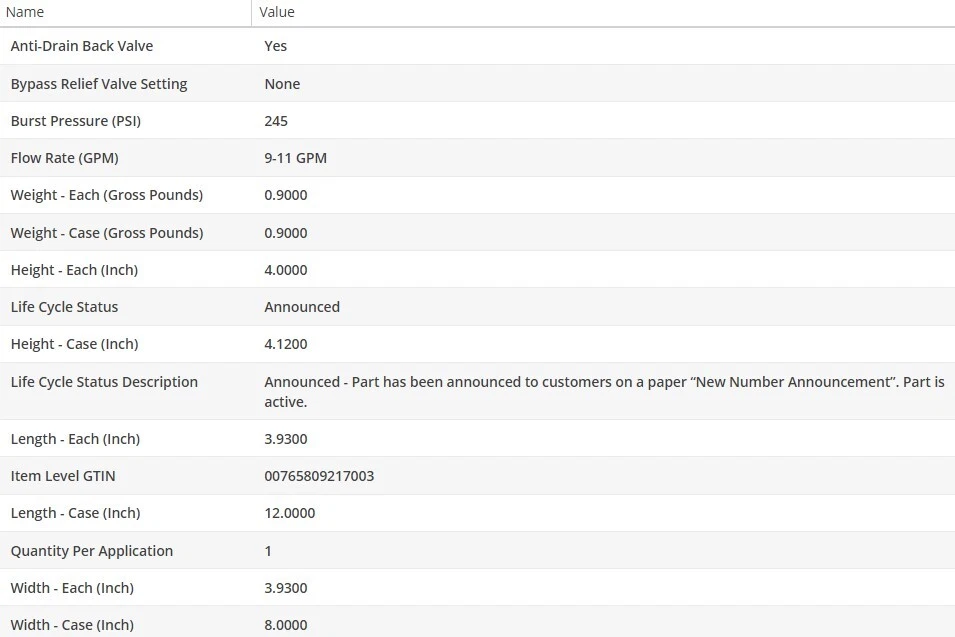Click the Life Cycle Status Description label
The height and width of the screenshot is (637, 955).
tap(104, 382)
